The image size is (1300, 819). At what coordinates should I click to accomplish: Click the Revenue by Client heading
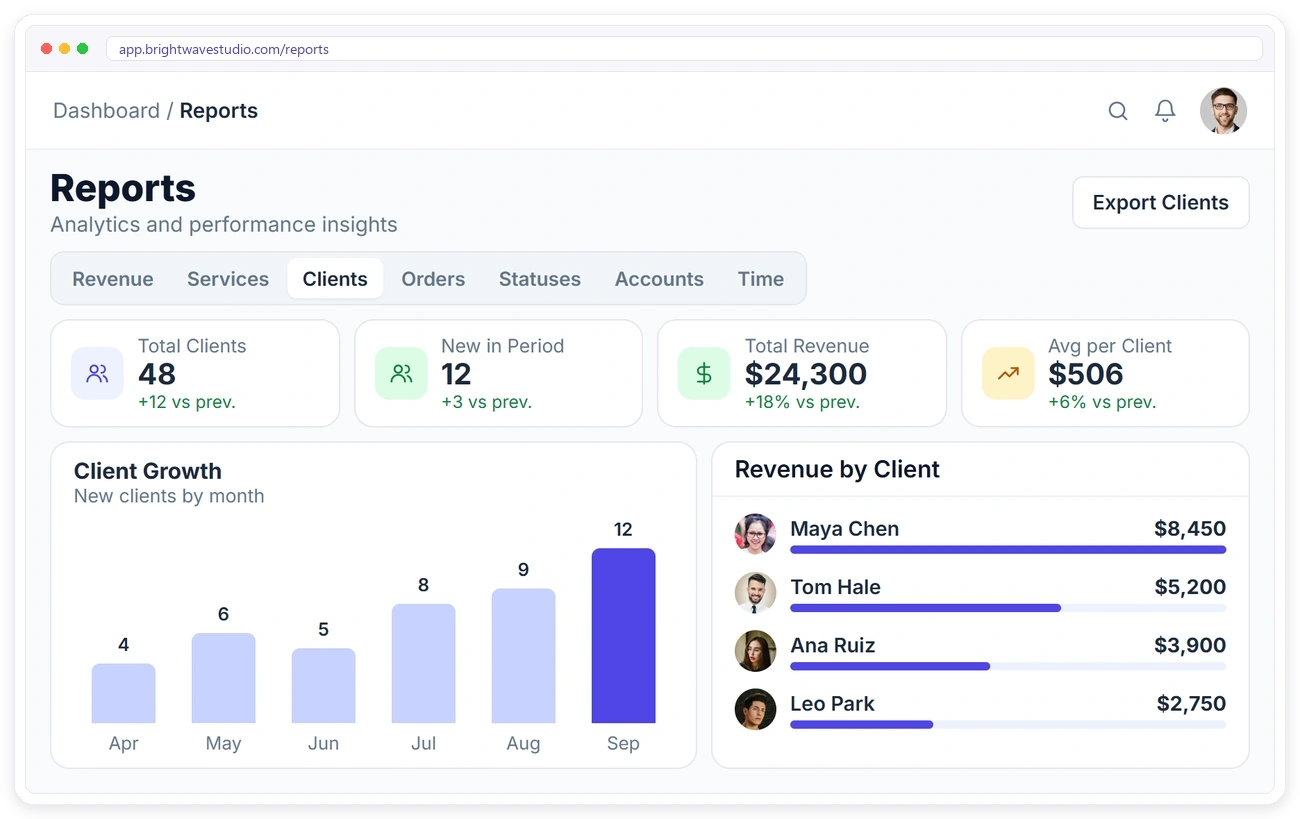[837, 470]
